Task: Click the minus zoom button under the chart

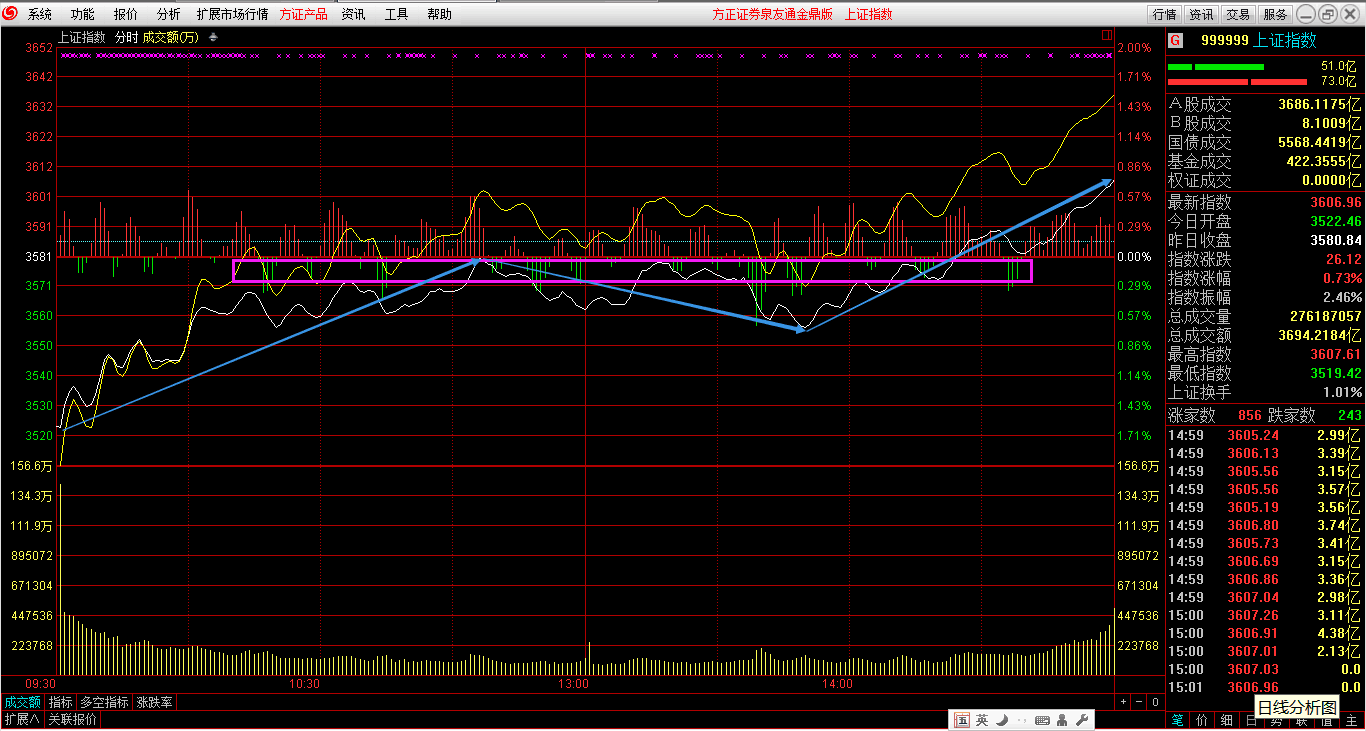Action: [1139, 702]
